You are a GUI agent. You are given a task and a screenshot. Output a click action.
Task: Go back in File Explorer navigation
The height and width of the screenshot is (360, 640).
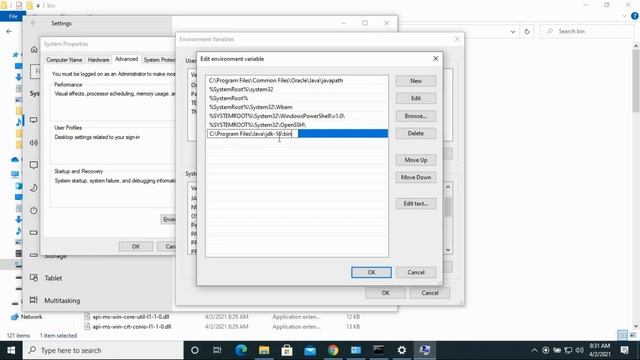point(9,31)
